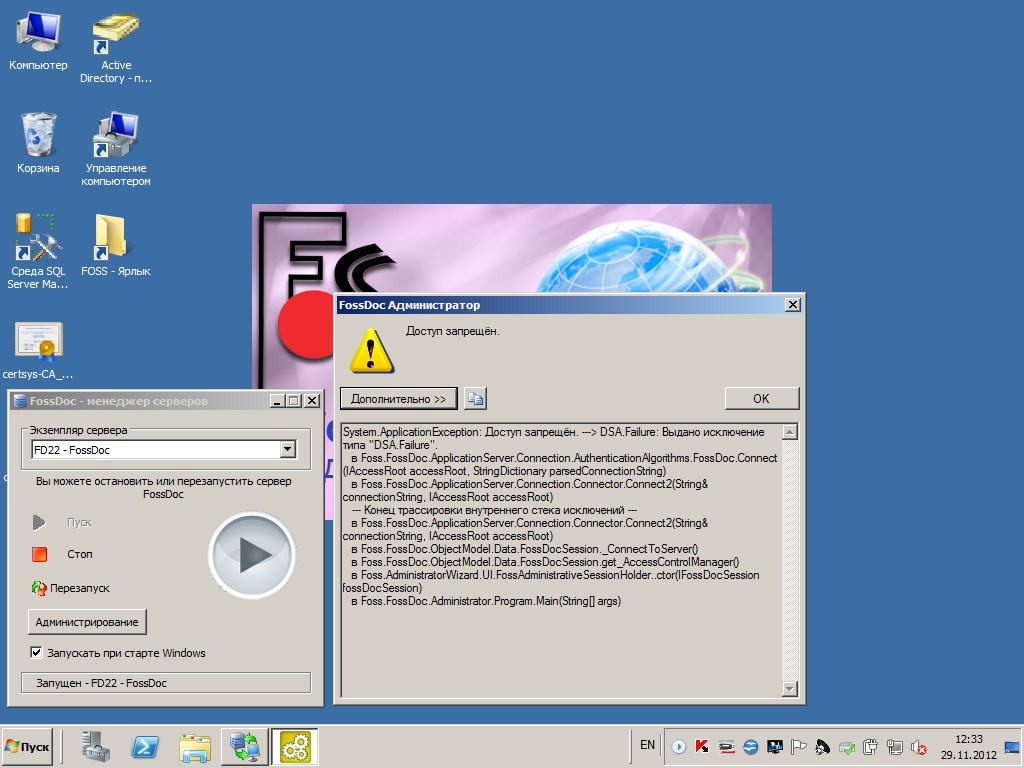Close the FossDoc менеджер серверов window
The image size is (1024, 768).
tap(312, 400)
